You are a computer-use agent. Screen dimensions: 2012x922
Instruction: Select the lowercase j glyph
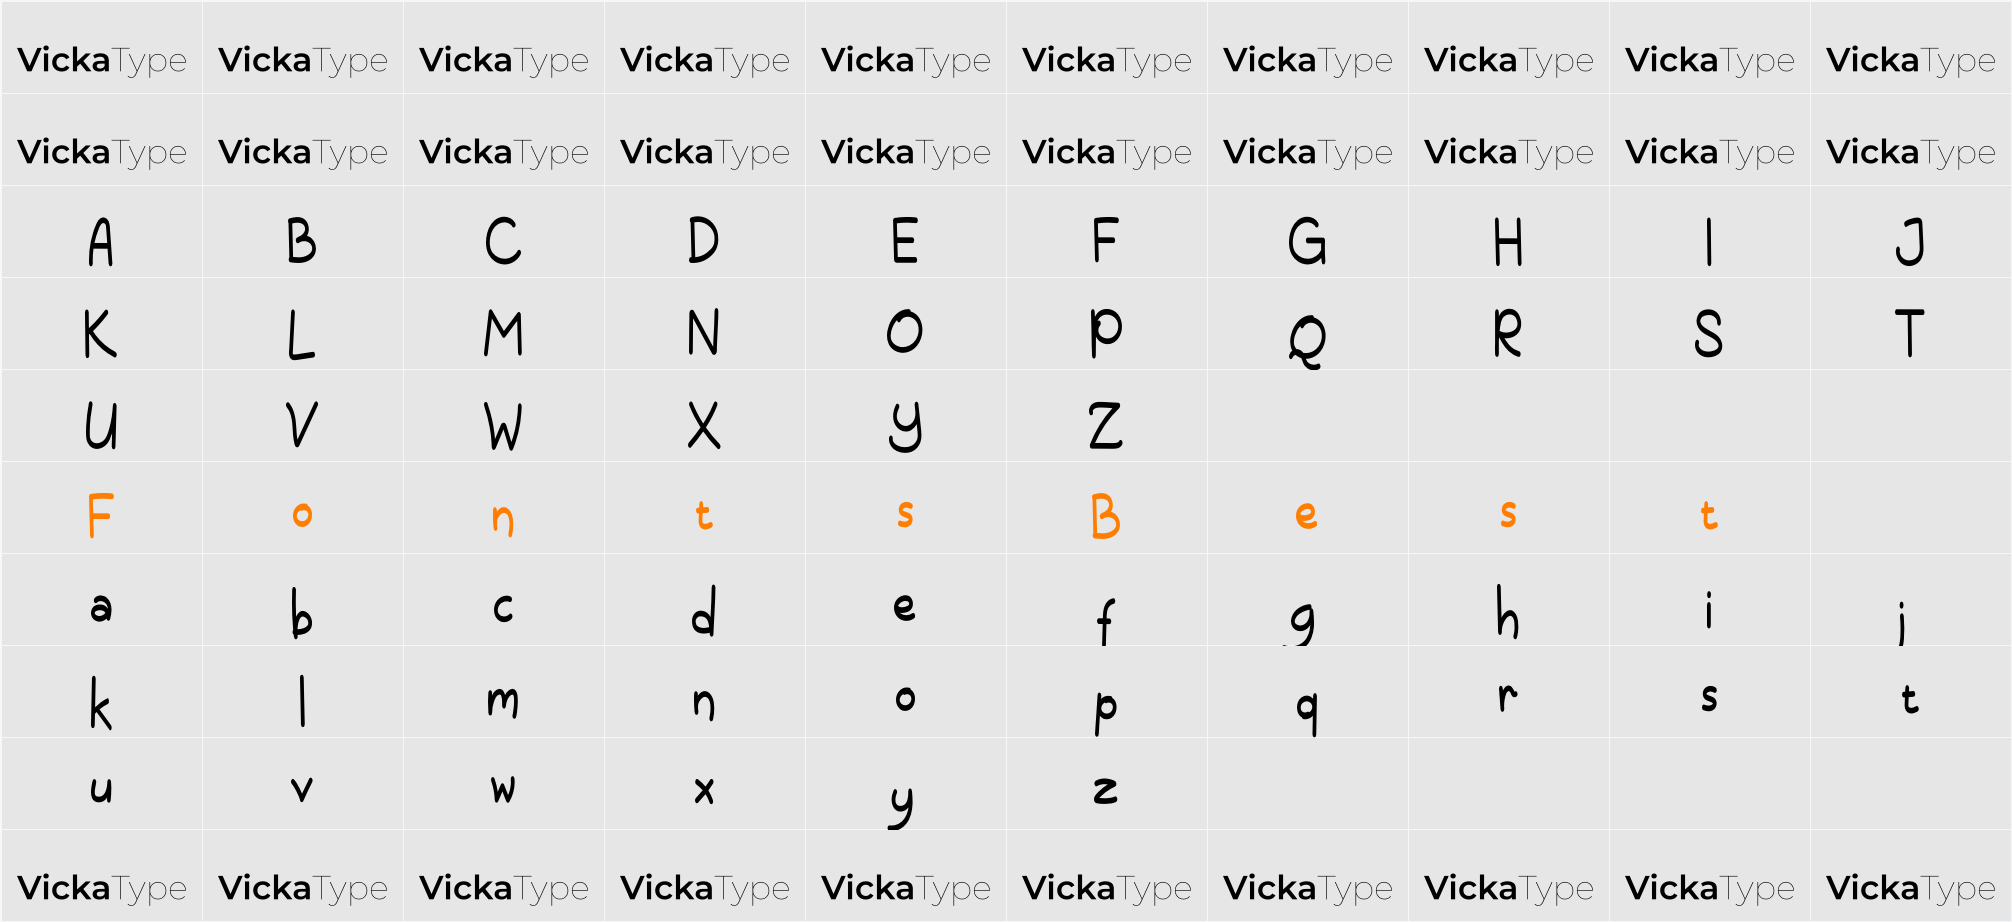click(1902, 622)
